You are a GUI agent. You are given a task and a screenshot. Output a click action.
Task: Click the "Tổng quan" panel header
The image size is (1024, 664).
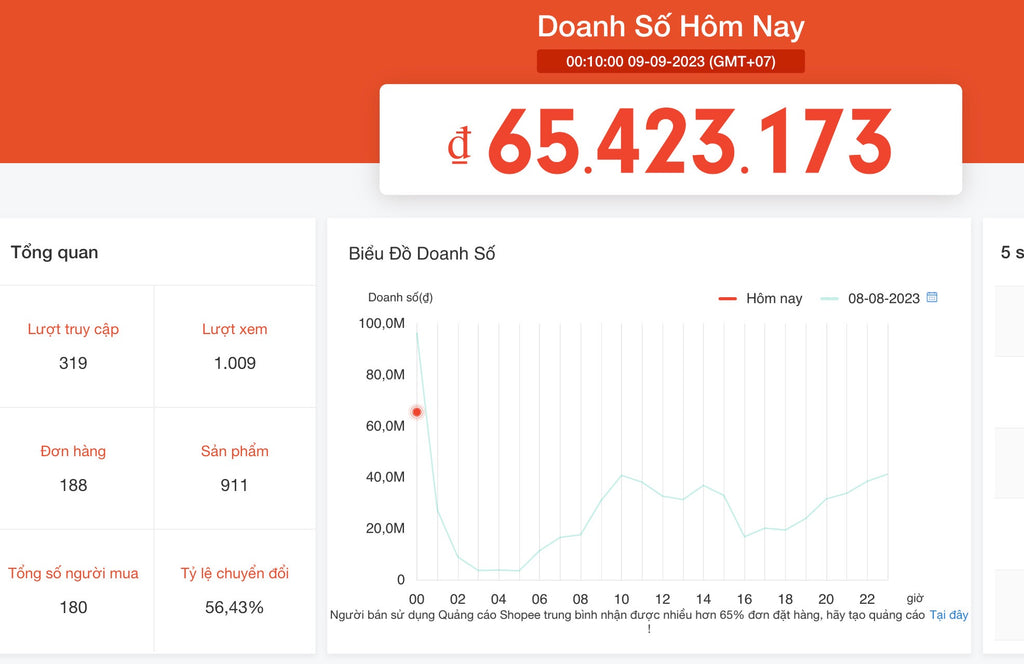53,253
